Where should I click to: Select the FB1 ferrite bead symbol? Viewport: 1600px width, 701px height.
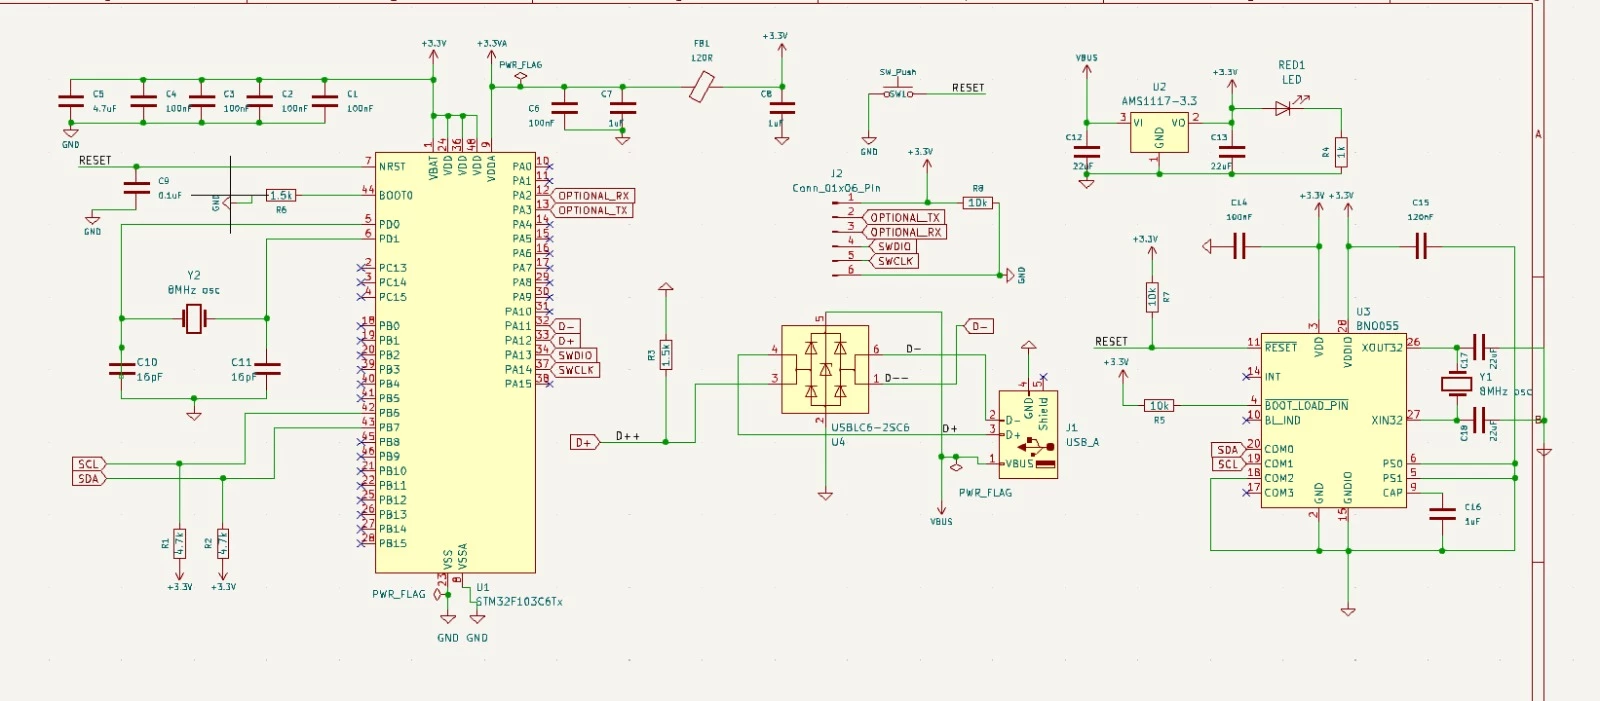pos(702,88)
